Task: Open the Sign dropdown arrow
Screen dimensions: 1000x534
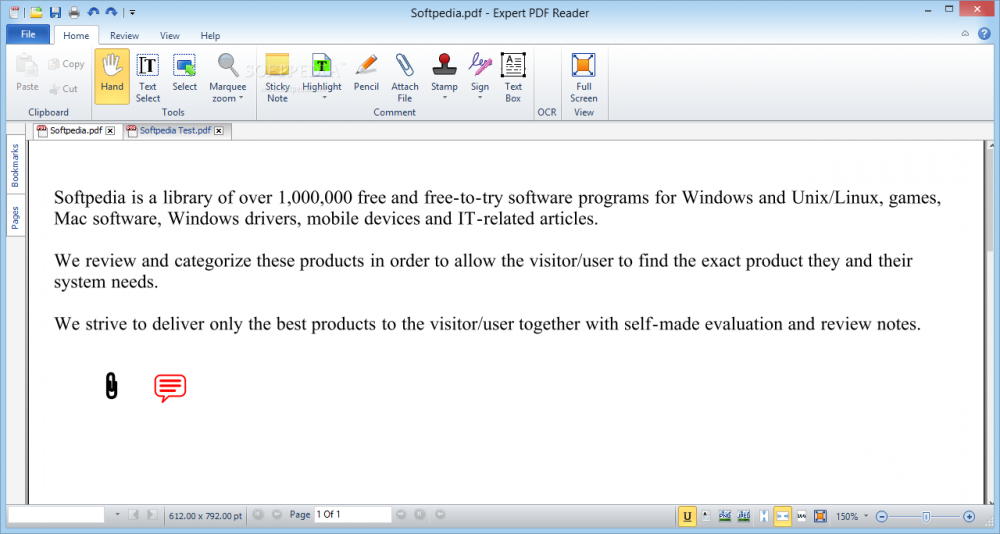Action: pos(480,98)
